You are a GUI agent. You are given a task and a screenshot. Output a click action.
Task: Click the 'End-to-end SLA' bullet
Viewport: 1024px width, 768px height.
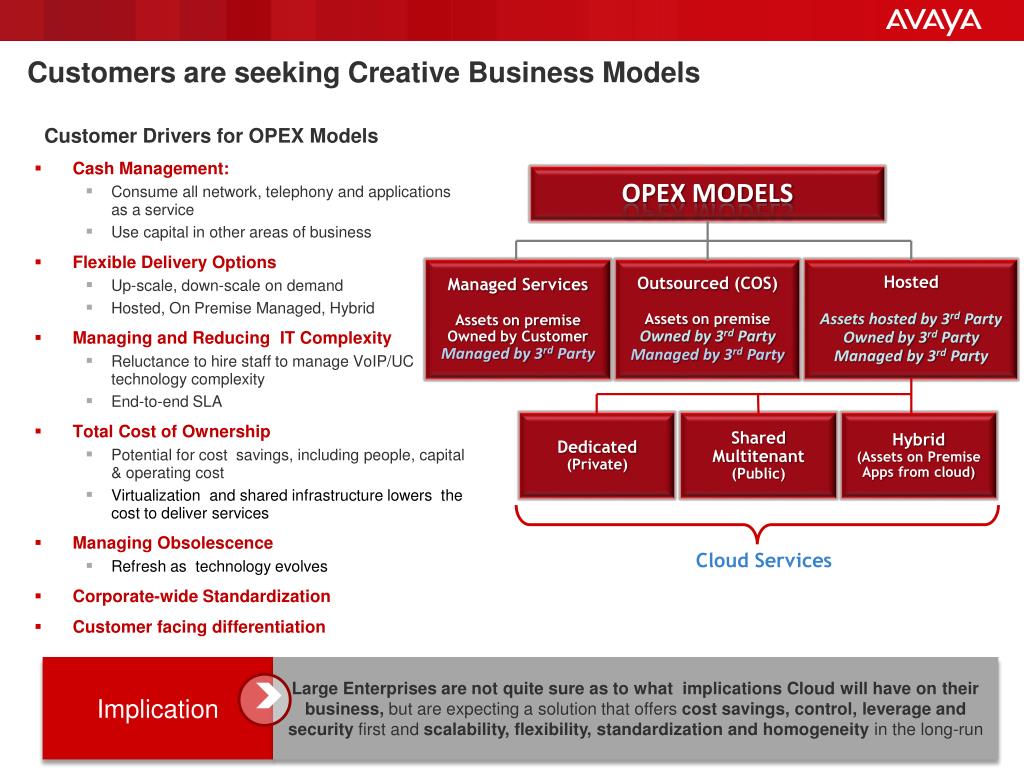point(167,402)
